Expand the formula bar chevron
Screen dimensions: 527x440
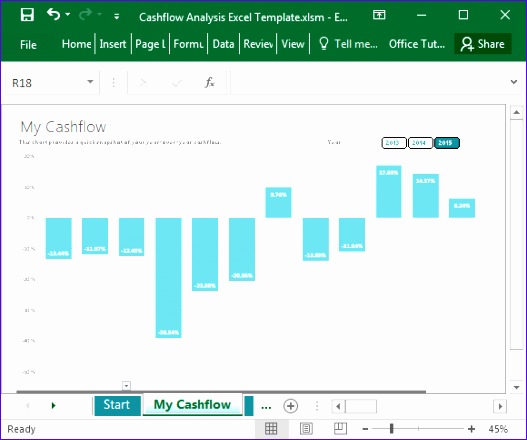[514, 82]
